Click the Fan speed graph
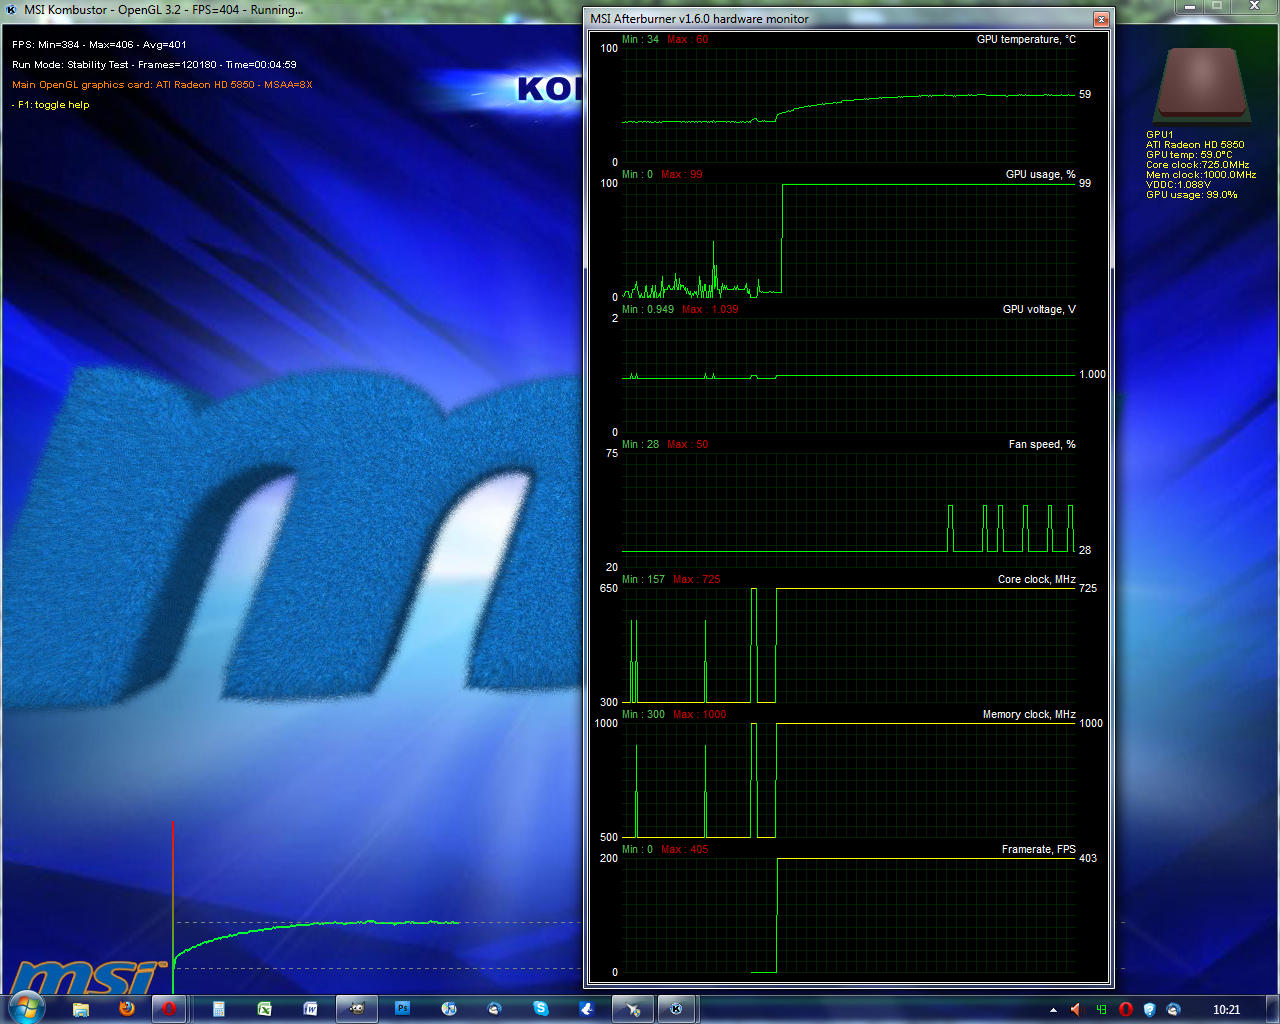Screen dimensions: 1280x1024 click(848, 510)
